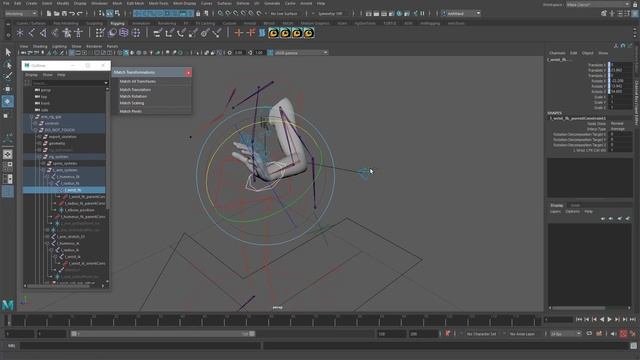Screen dimensions: 640x360
Task: Switch to the Animation shelf tab
Action: (141, 23)
